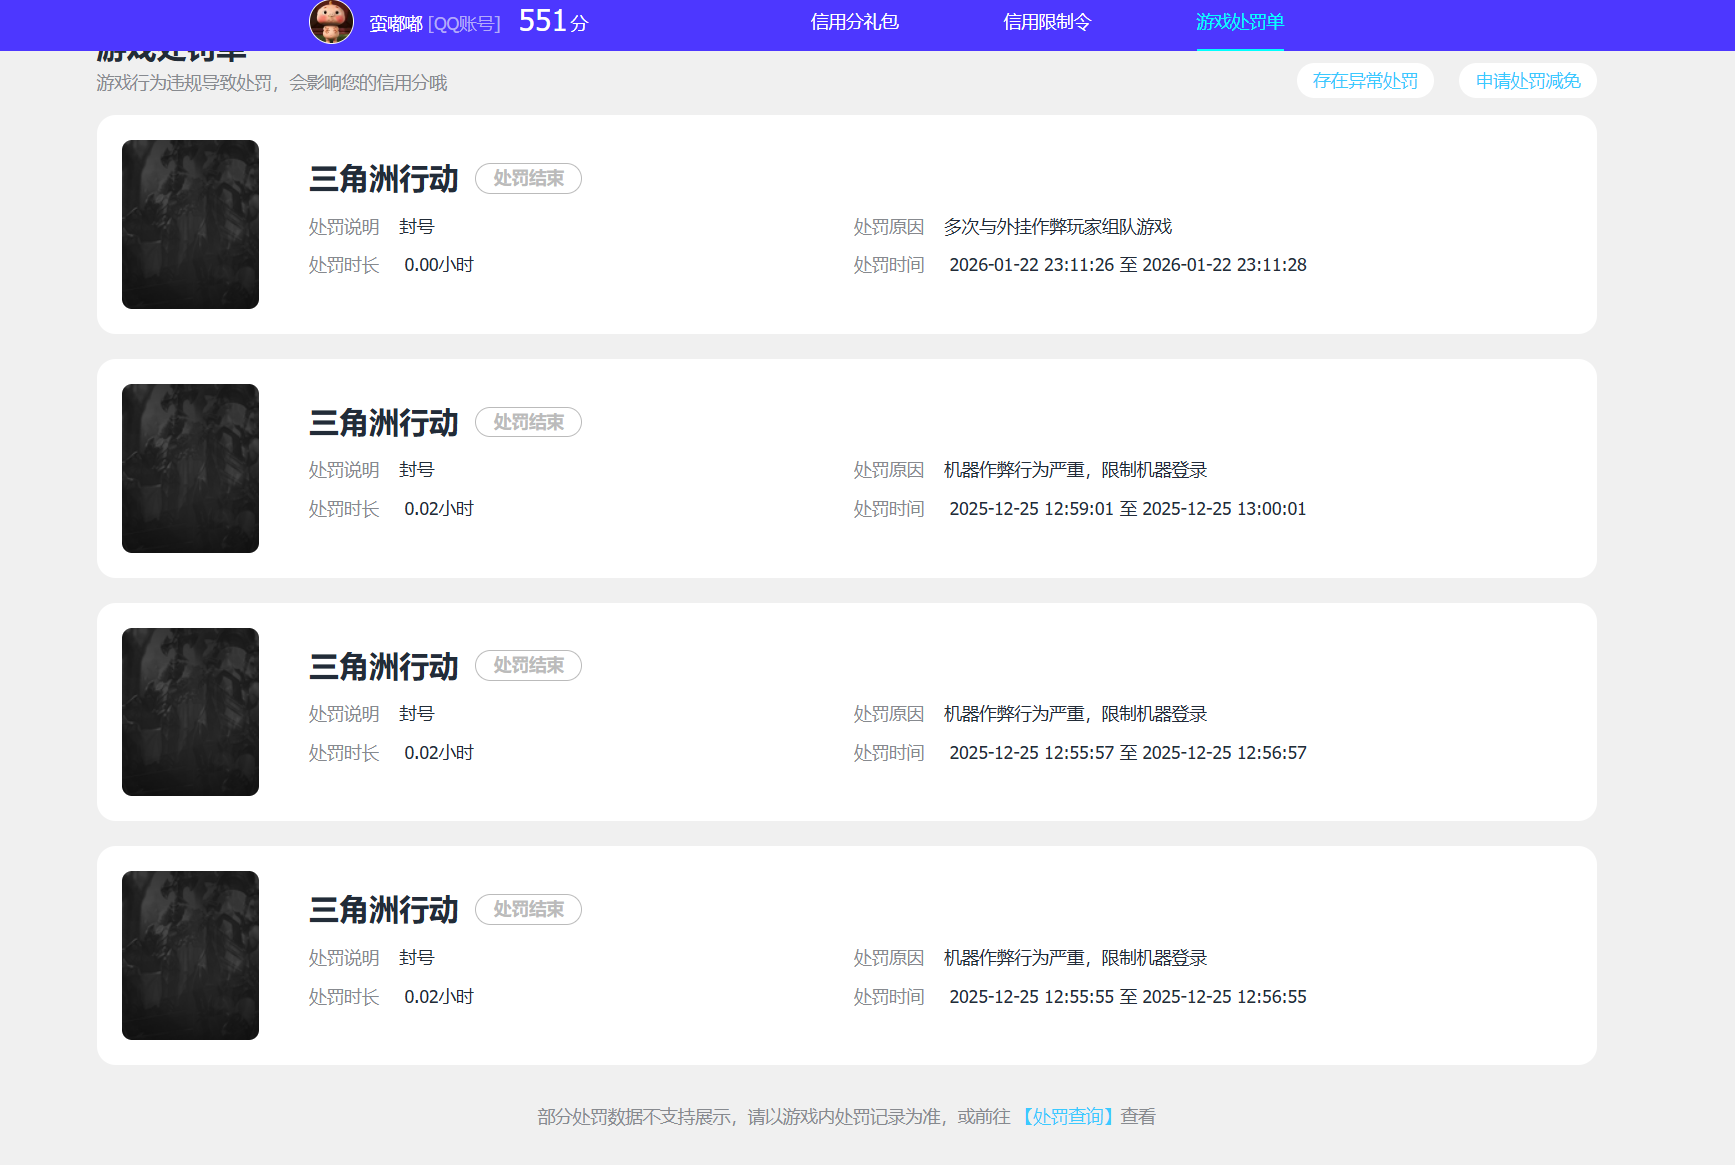The width and height of the screenshot is (1735, 1165).
Task: Click the time range starting 2025-12-25 12:55:57
Action: pyautogui.click(x=1128, y=753)
